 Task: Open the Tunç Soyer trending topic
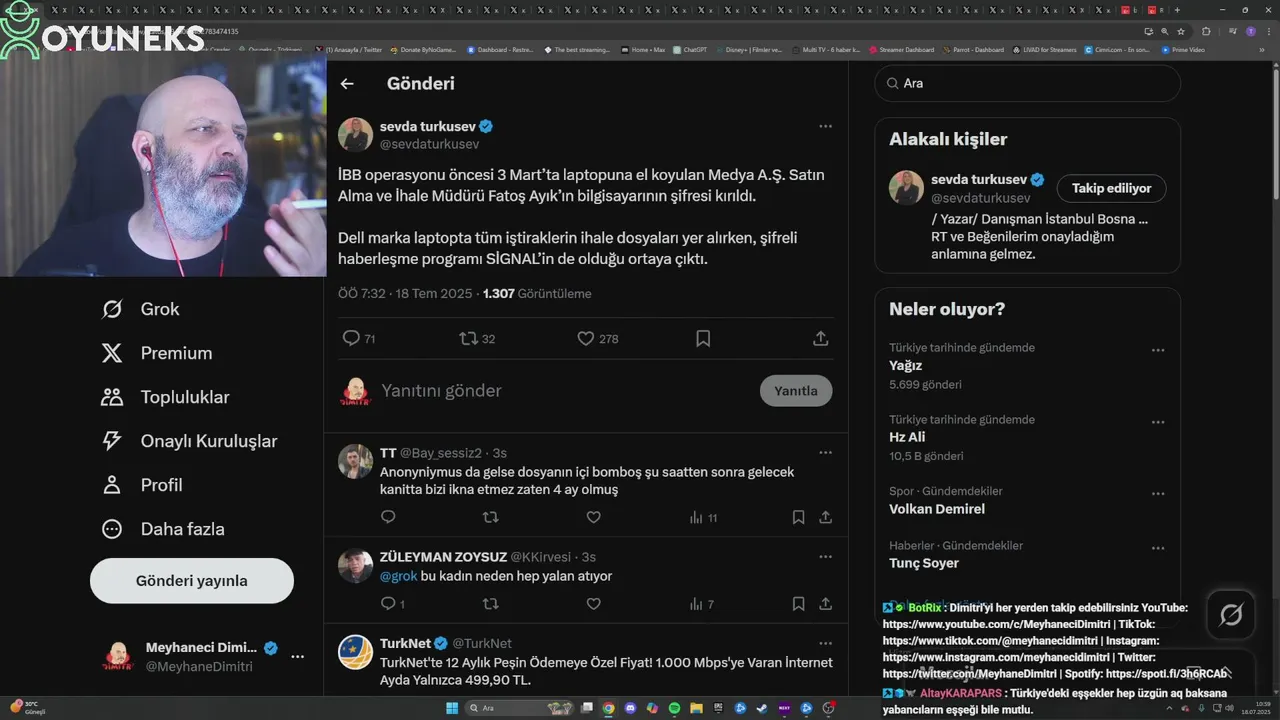click(924, 563)
